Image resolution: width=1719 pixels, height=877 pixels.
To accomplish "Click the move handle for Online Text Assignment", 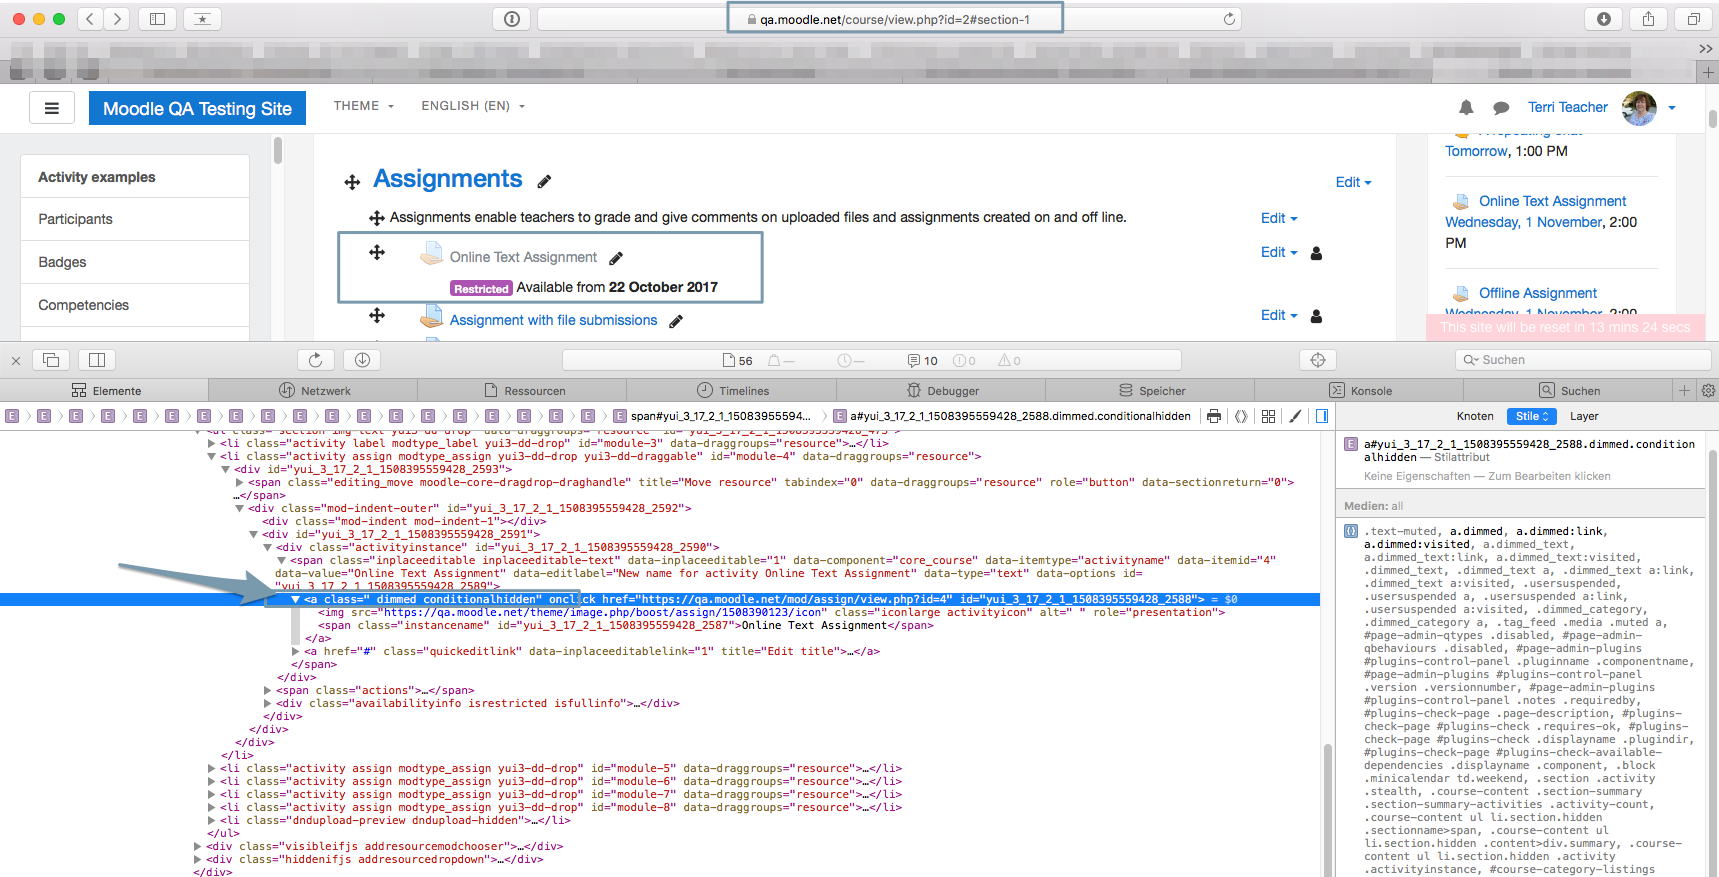I will (x=377, y=252).
